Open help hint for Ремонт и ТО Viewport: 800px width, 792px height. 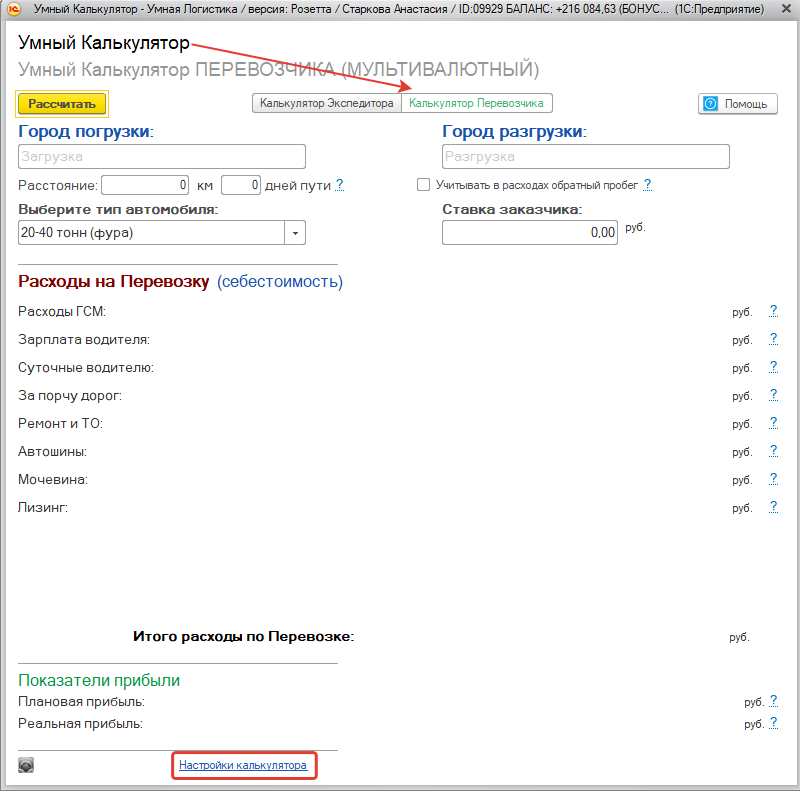tap(773, 423)
